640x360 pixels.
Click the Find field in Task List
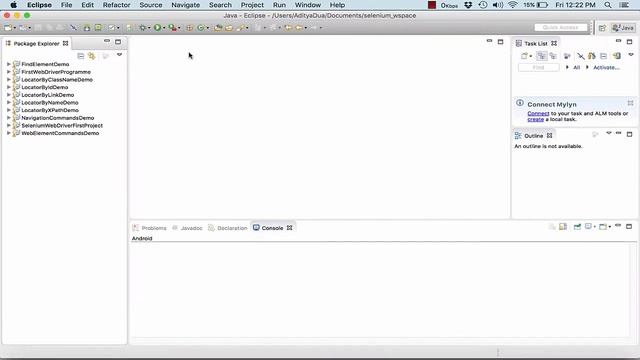coord(538,67)
